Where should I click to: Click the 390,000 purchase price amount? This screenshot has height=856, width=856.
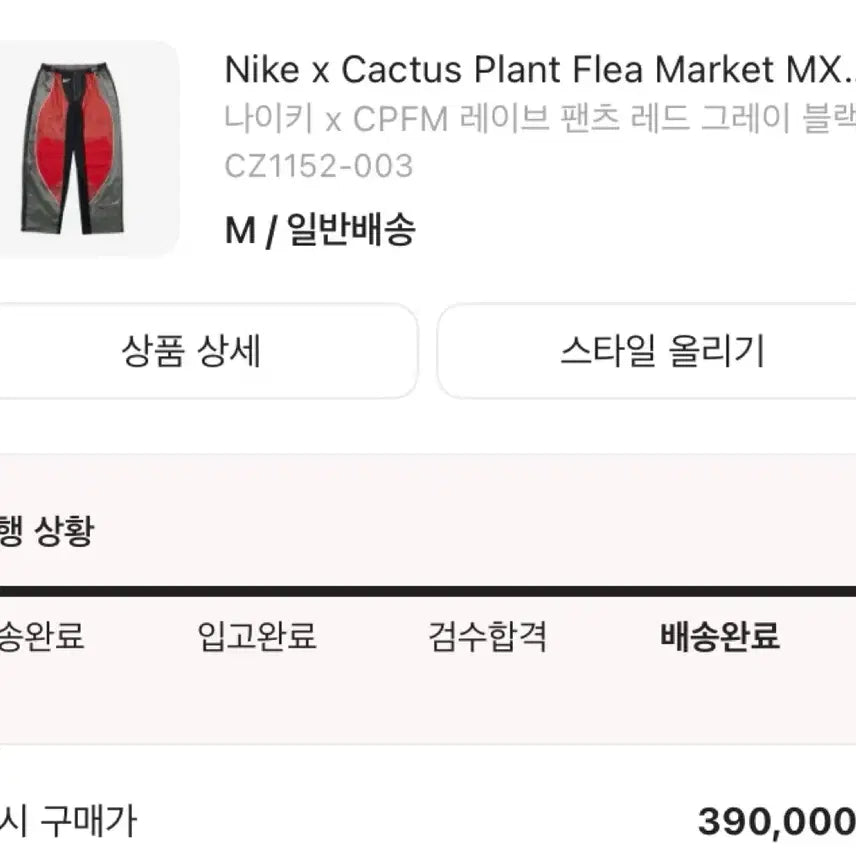point(776,822)
